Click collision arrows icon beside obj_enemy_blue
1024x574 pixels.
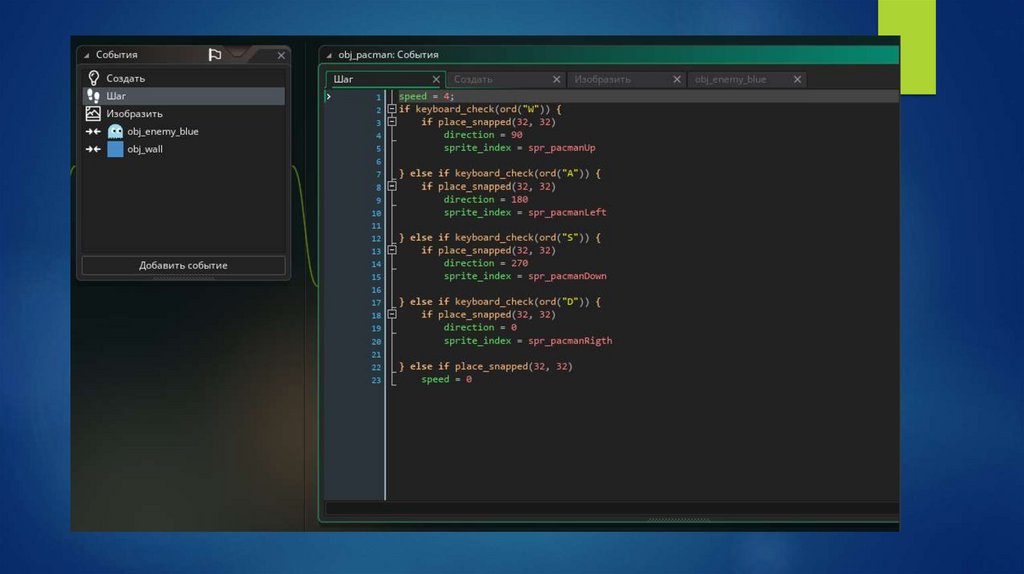tap(93, 131)
